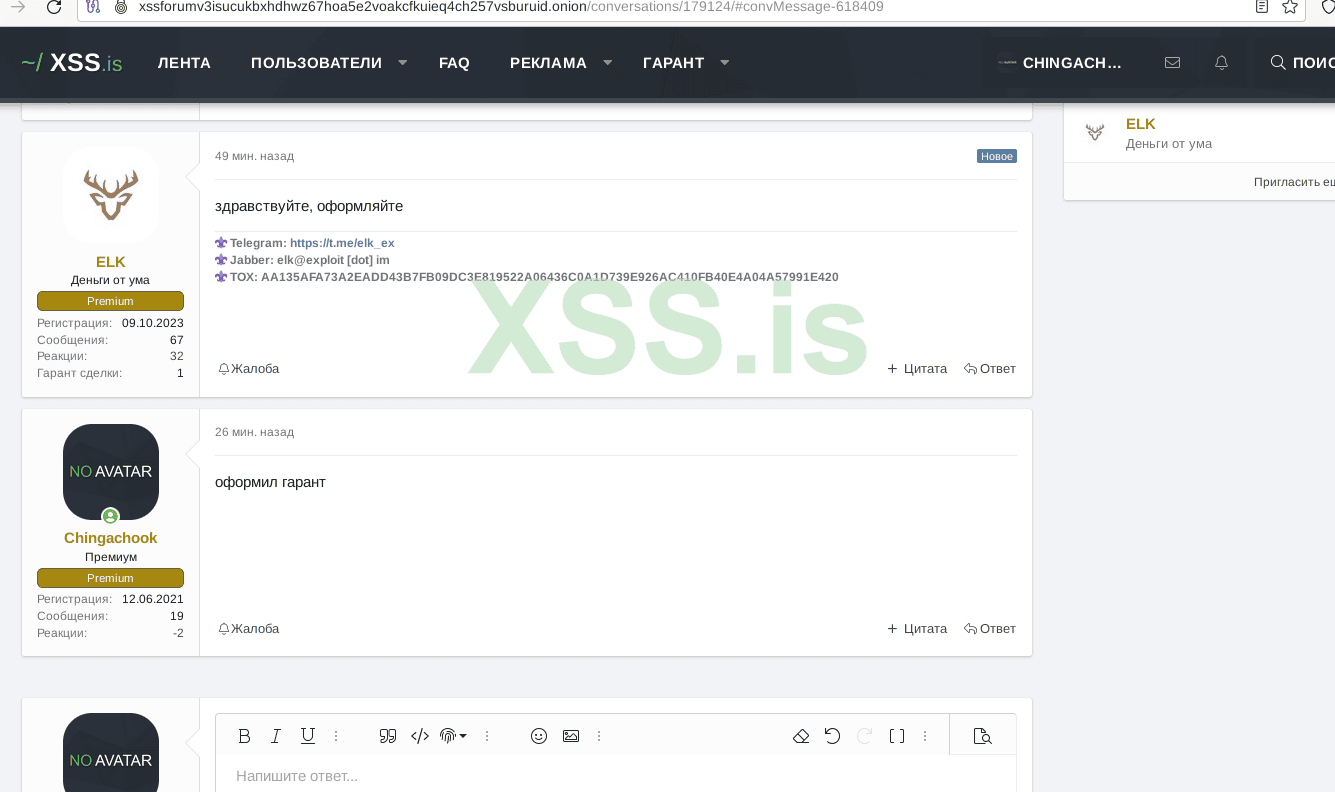Viewport: 1335px width, 792px height.
Task: Open more options after the brackets icon
Action: click(x=925, y=736)
